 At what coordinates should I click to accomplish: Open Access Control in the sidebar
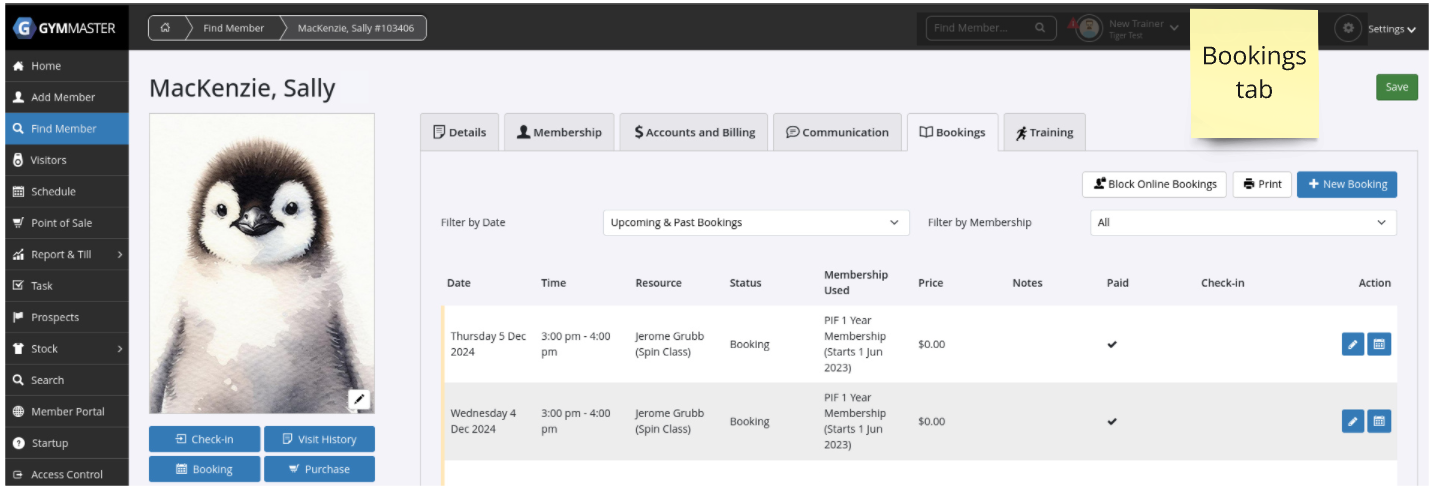tap(66, 474)
